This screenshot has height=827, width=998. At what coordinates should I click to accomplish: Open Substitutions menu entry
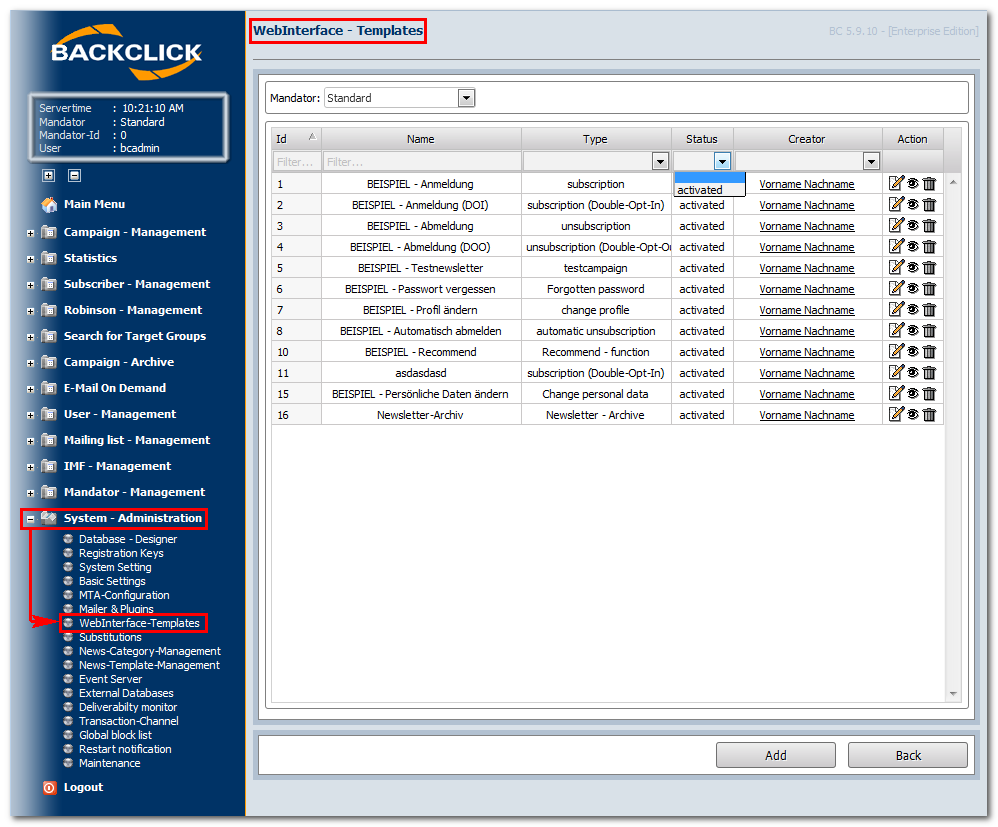point(110,637)
